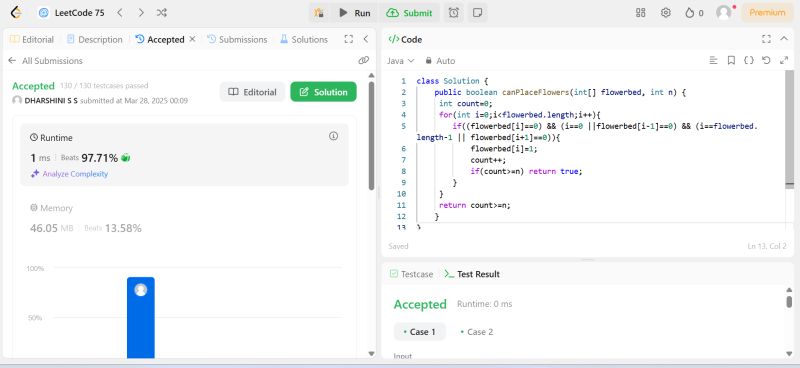The height and width of the screenshot is (368, 800).
Task: Switch to the Testcase tab
Action: click(411, 274)
